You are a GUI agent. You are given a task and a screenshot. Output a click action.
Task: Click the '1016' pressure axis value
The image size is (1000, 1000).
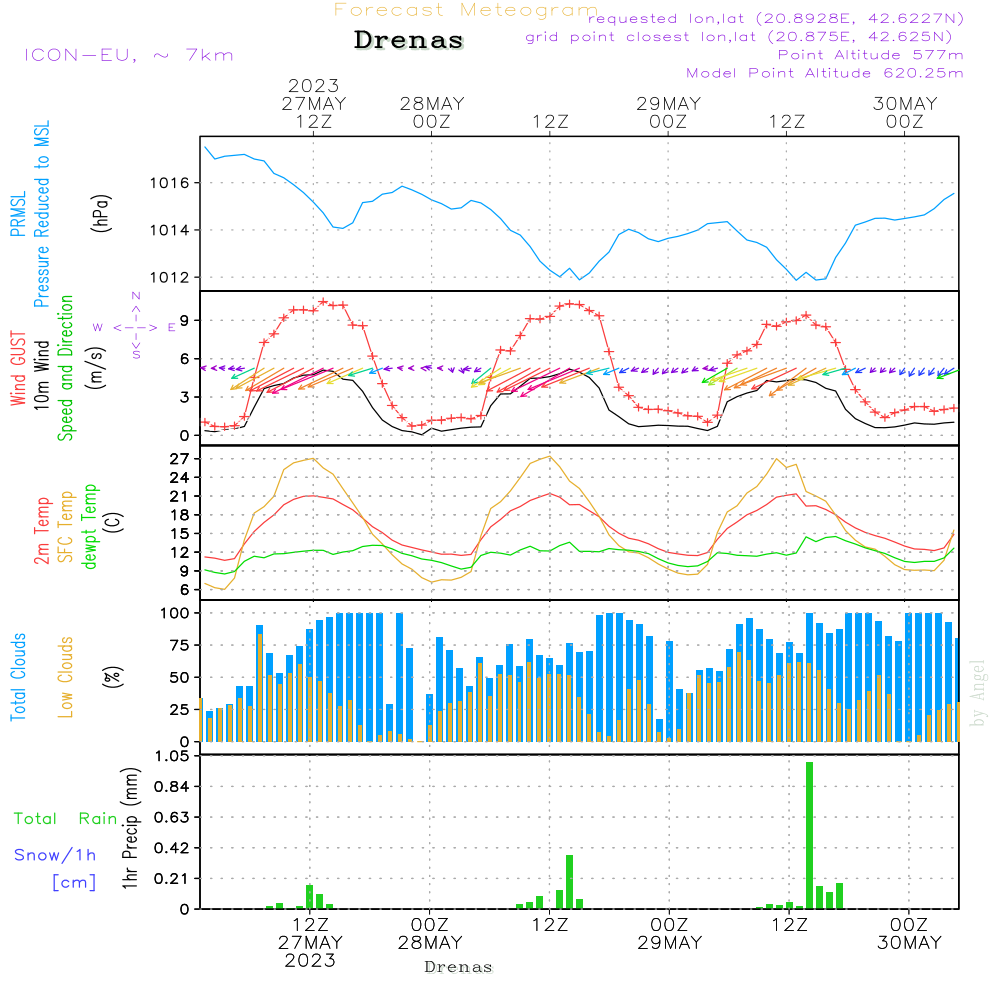169,184
